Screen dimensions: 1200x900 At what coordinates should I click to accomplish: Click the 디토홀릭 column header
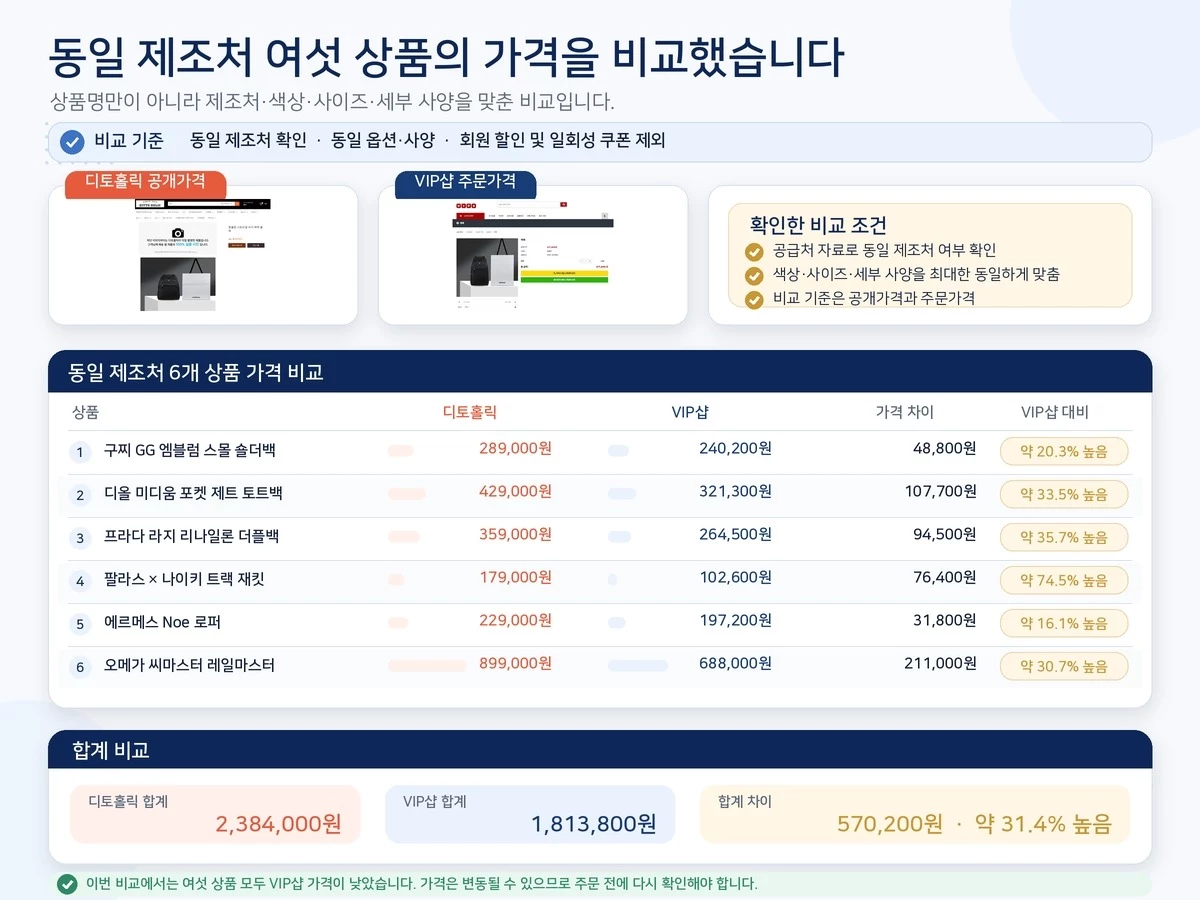(470, 412)
